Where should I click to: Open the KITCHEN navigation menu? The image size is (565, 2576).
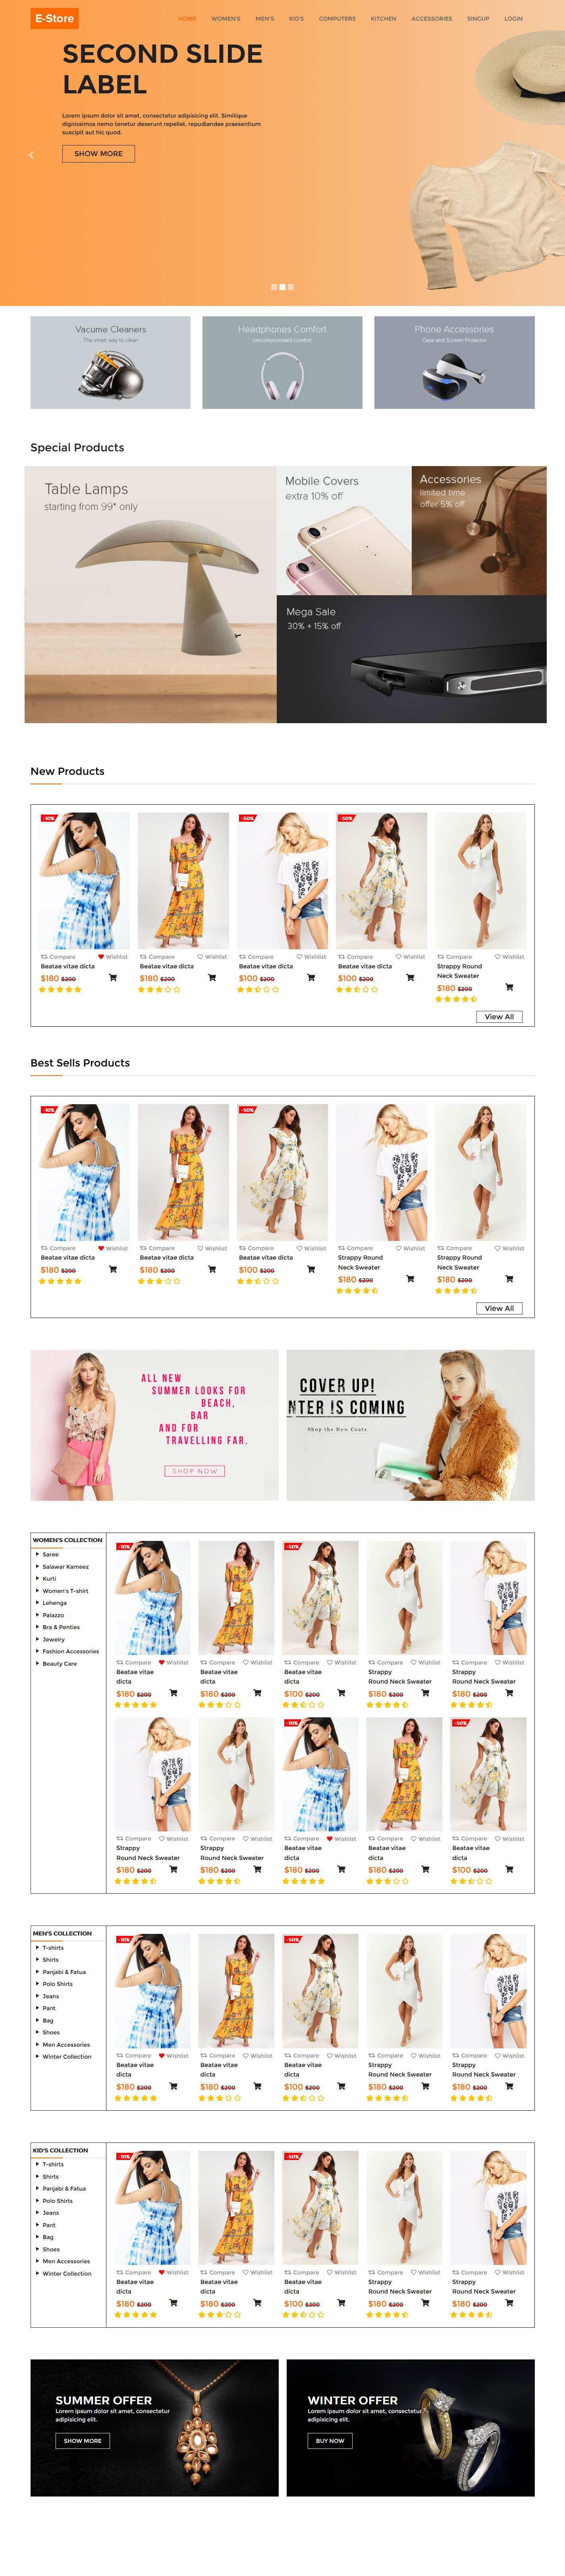tap(383, 18)
